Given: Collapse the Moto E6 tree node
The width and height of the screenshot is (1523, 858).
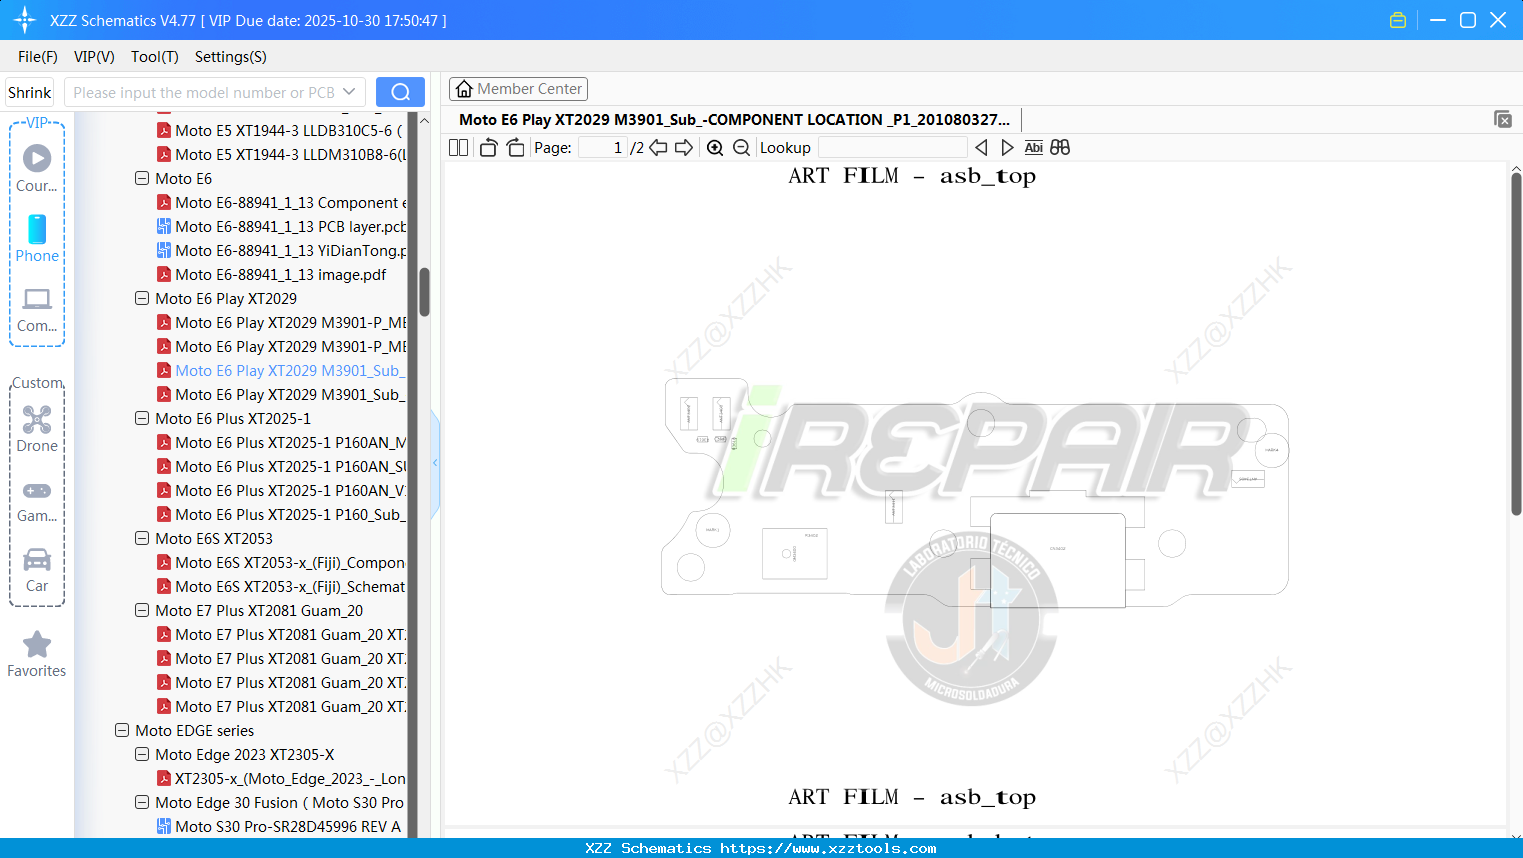Looking at the screenshot, I should pyautogui.click(x=141, y=178).
